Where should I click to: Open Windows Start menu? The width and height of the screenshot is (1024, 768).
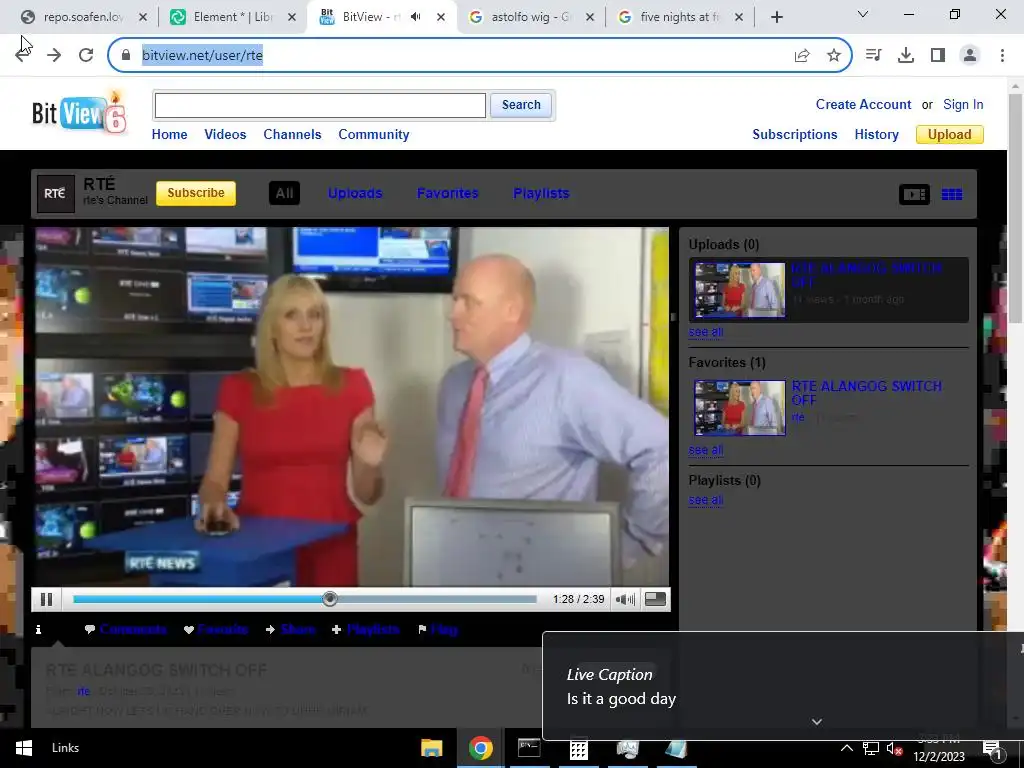[24, 748]
